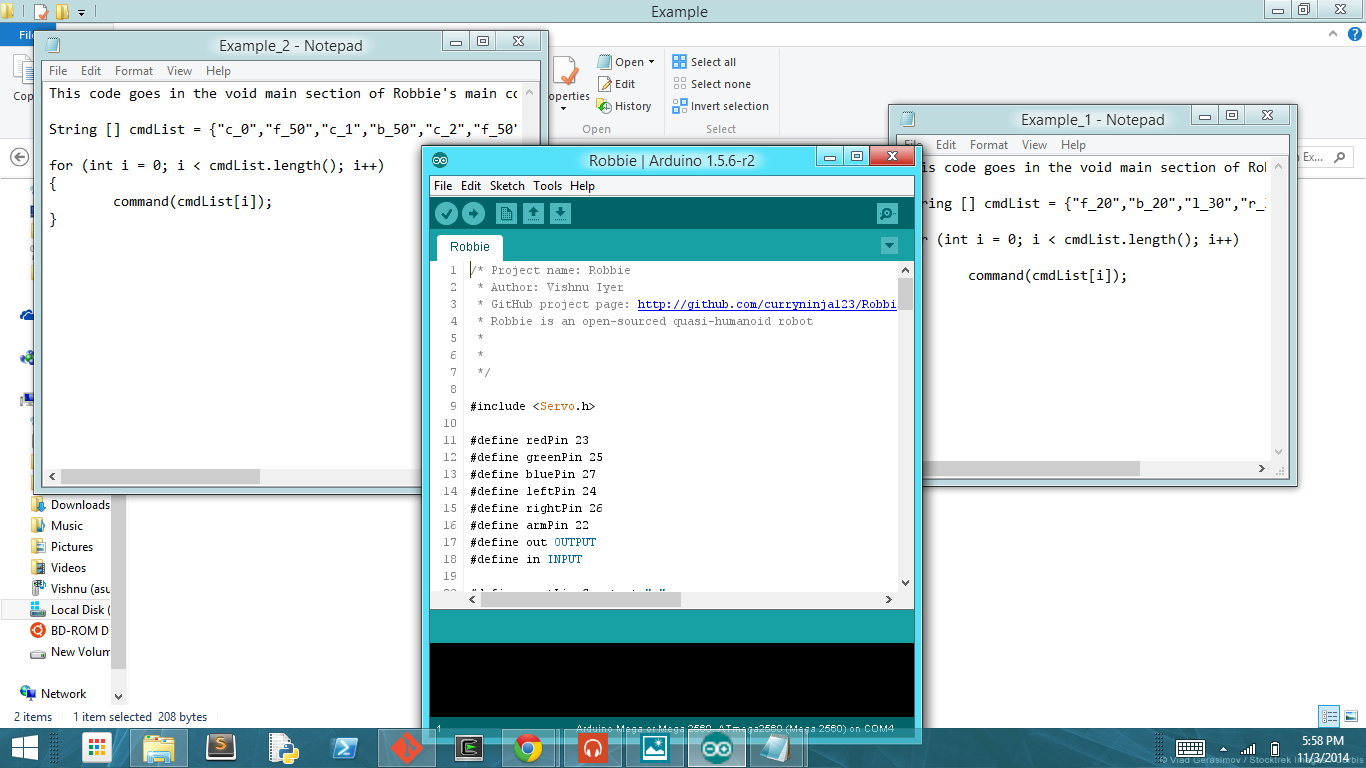Open Sublime Text from the taskbar
Viewport: 1366px width, 768px height.
pyautogui.click(x=220, y=748)
